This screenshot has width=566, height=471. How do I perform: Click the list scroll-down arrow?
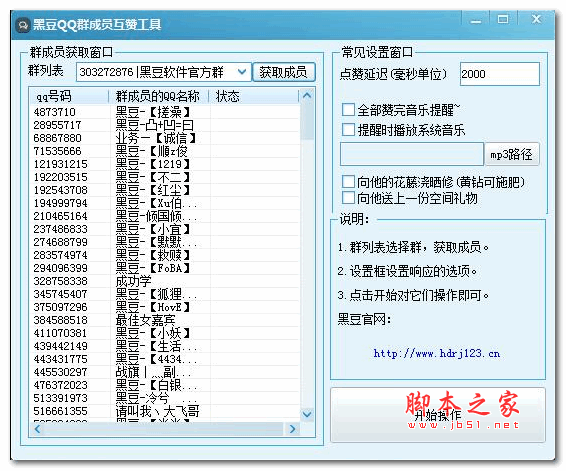[x=307, y=414]
